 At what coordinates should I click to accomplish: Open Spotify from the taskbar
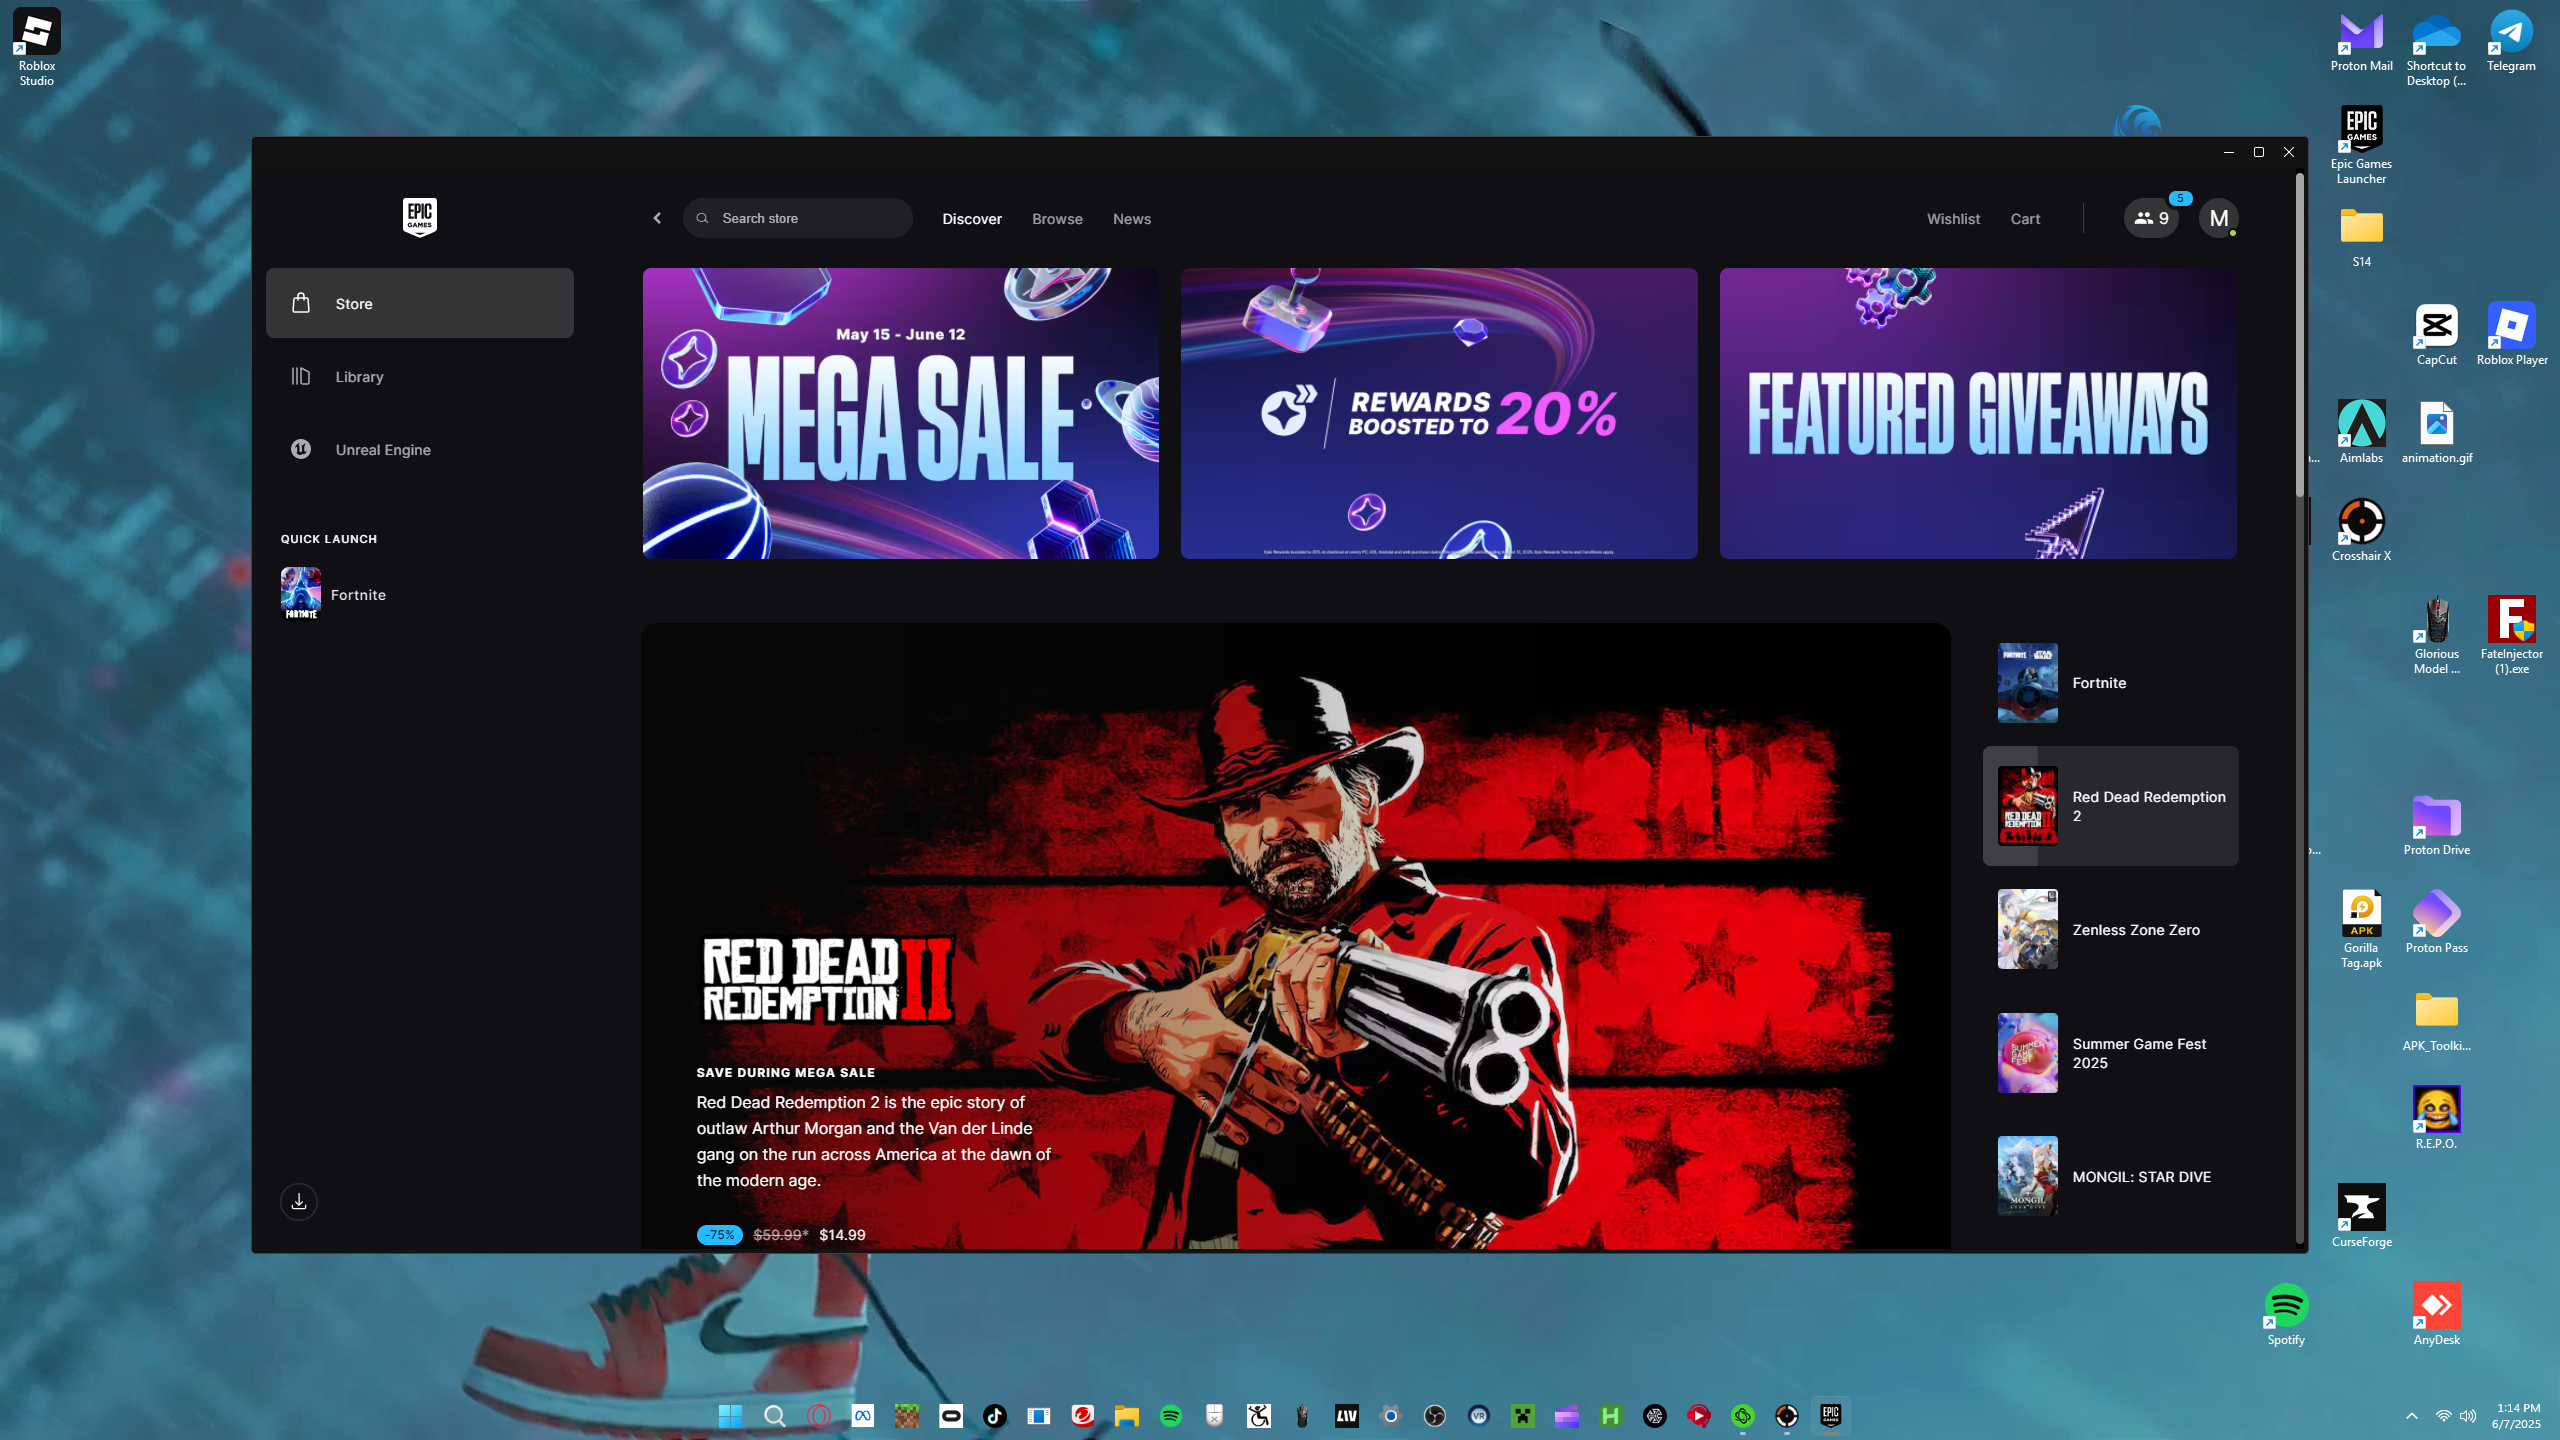click(x=1170, y=1415)
